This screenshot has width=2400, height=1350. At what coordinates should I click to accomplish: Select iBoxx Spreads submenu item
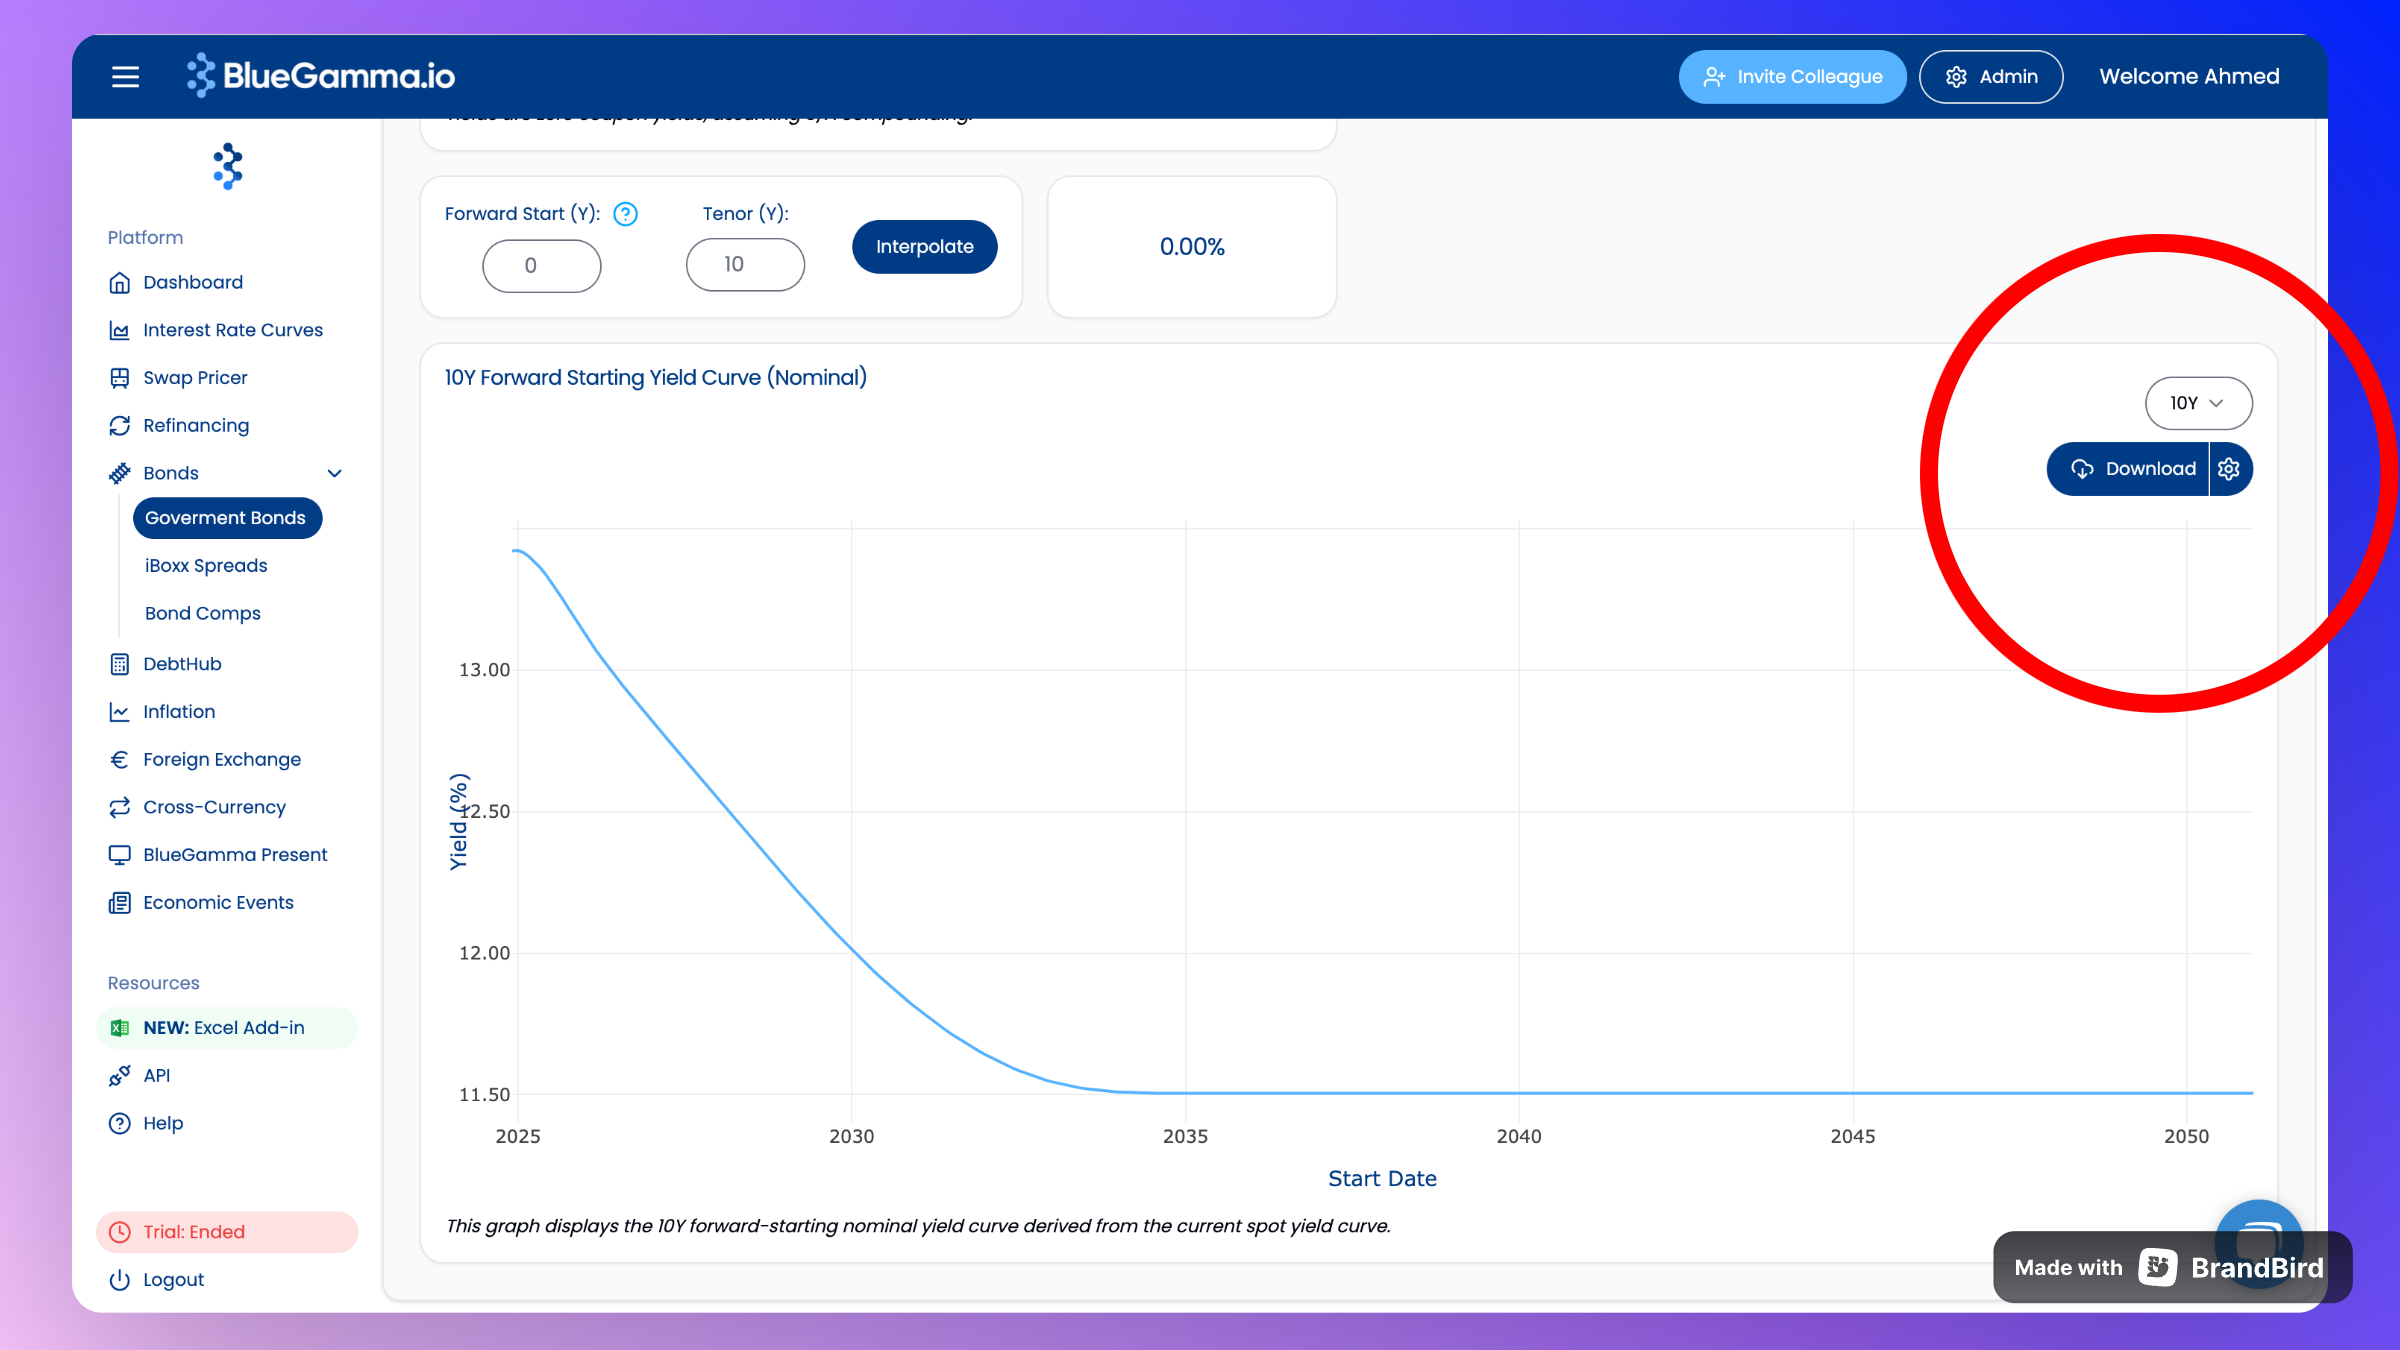[206, 566]
